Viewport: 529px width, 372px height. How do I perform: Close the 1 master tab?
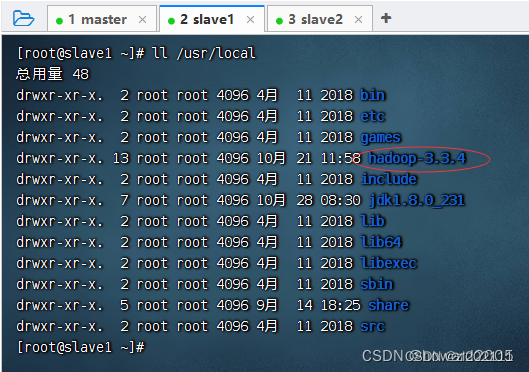tap(142, 20)
